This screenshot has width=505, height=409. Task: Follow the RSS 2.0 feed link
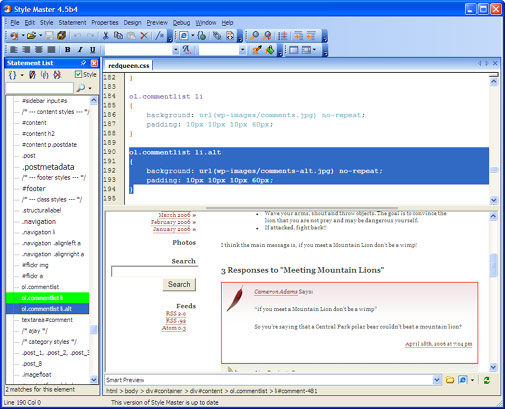176,314
